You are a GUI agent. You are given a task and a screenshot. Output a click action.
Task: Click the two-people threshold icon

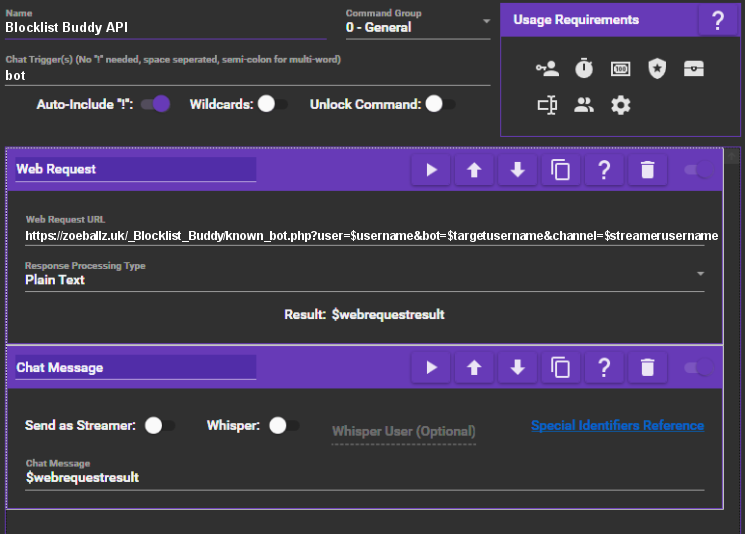point(584,105)
